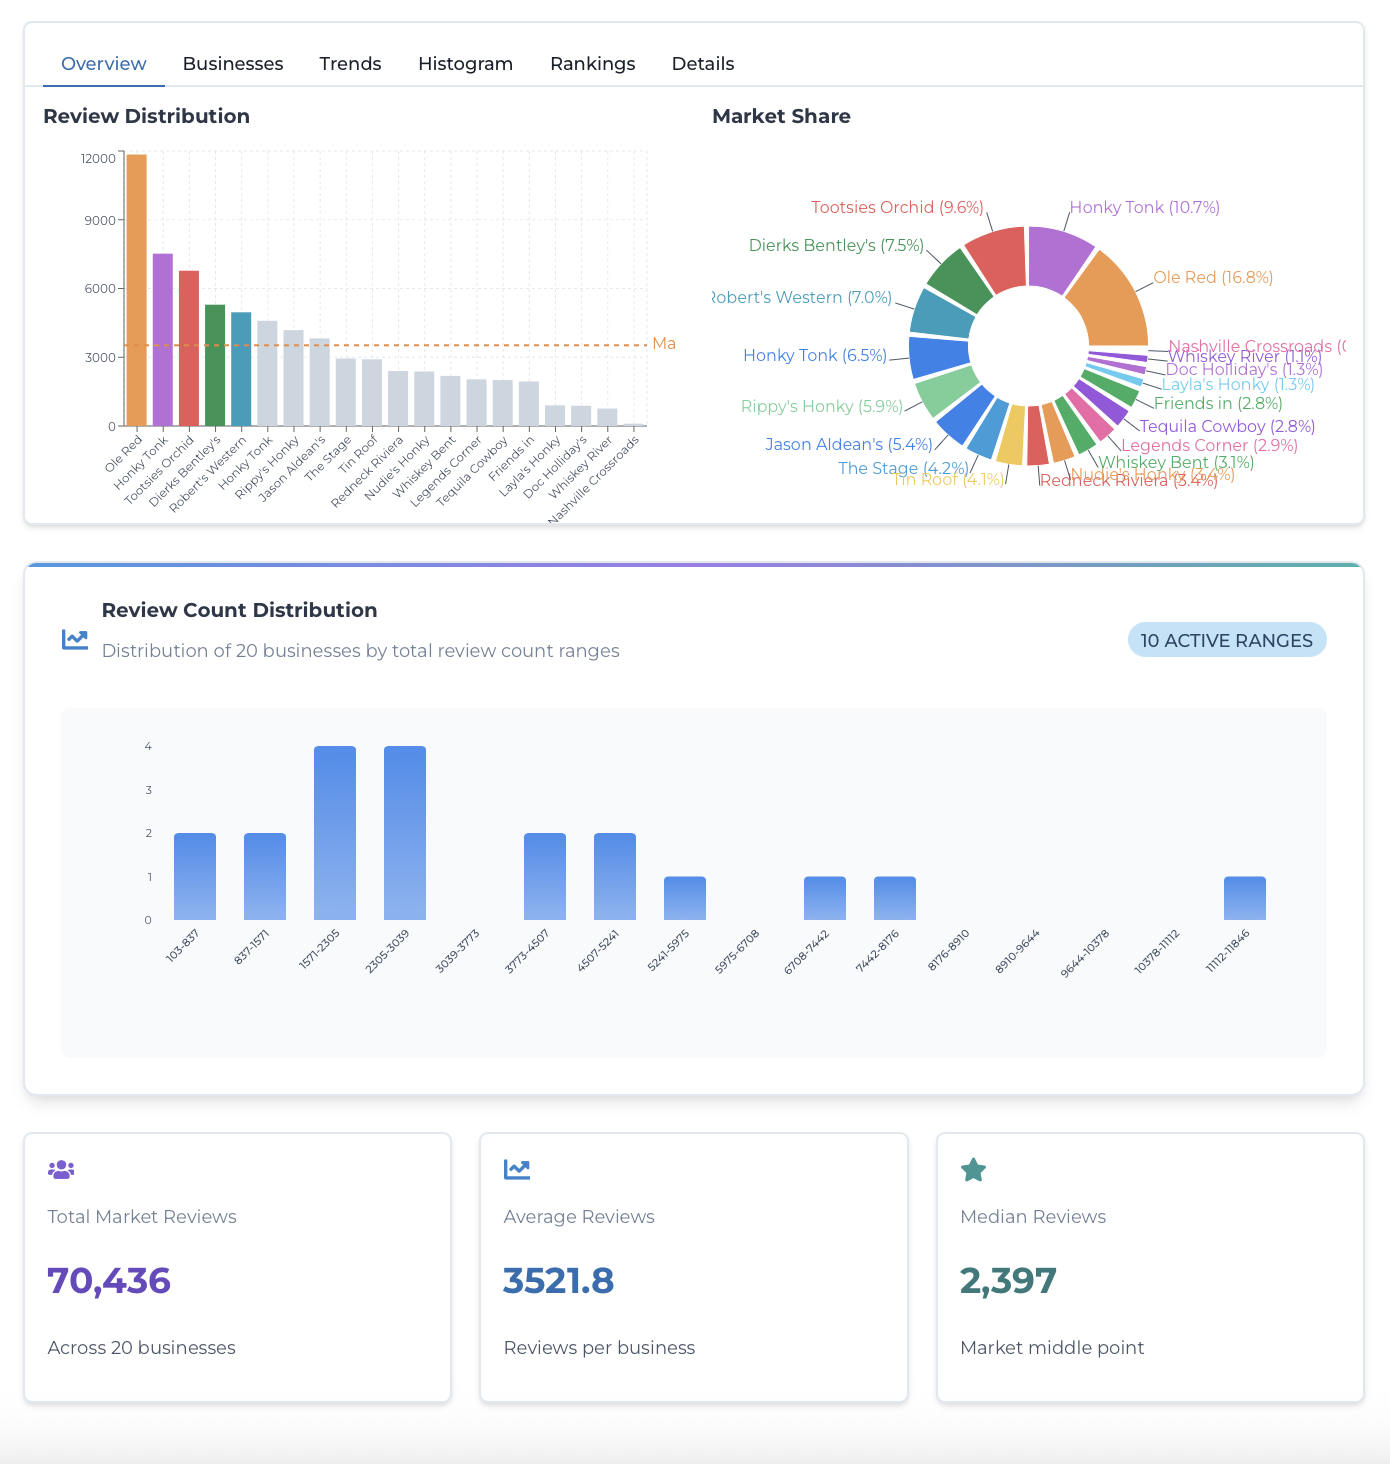Click the Ole Red bar in Review Distribution

(x=137, y=290)
